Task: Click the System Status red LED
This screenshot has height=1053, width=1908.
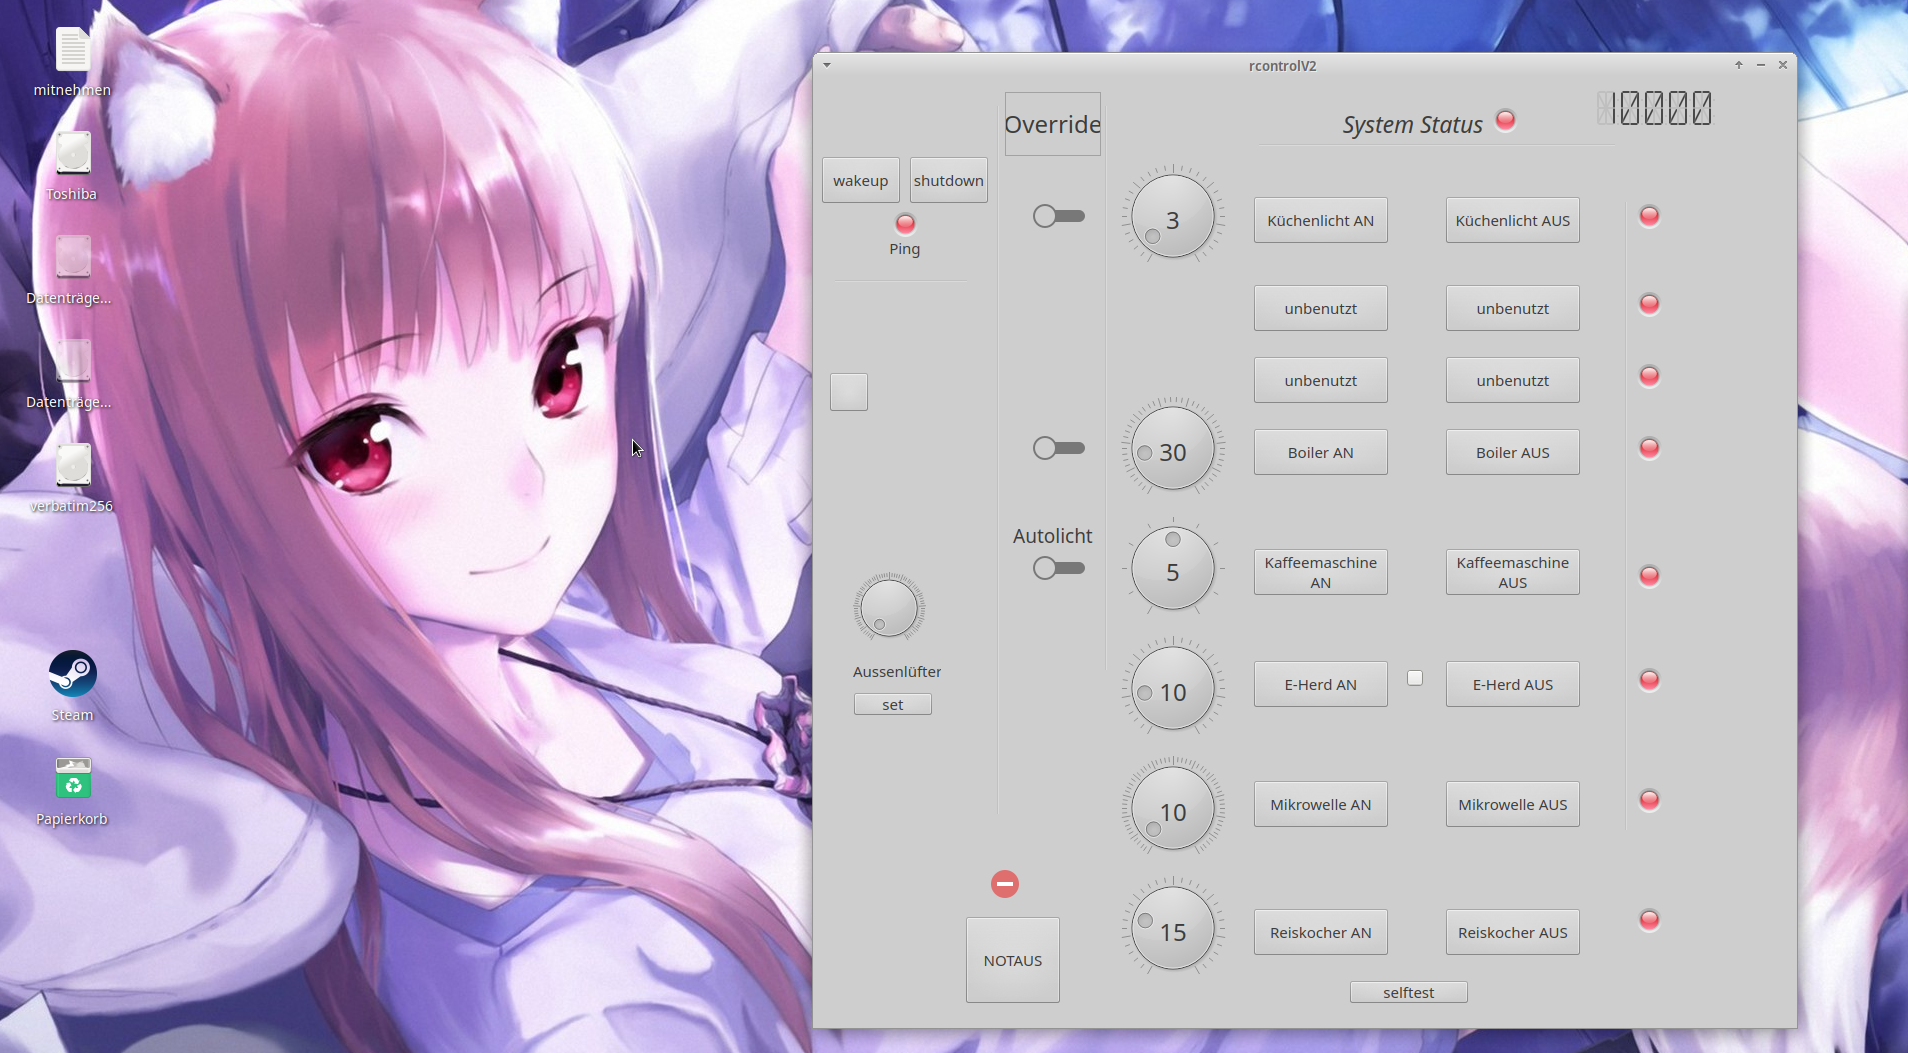Action: pyautogui.click(x=1505, y=120)
